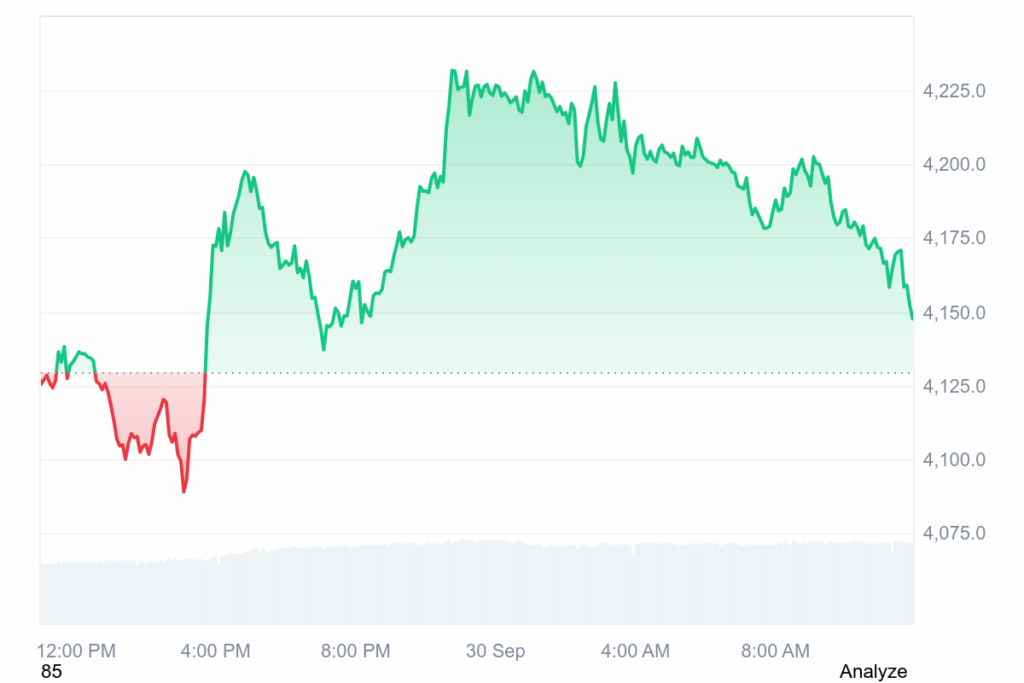Viewport: 1024px width, 683px height.
Task: Click the 8:00 PM time axis label
Action: (x=355, y=651)
